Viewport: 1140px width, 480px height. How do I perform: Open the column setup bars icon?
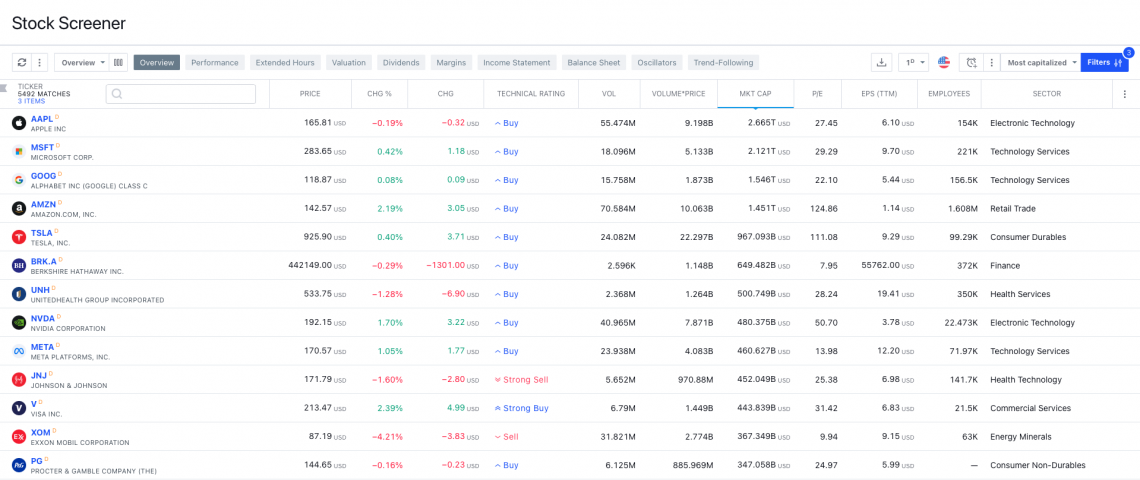point(118,62)
